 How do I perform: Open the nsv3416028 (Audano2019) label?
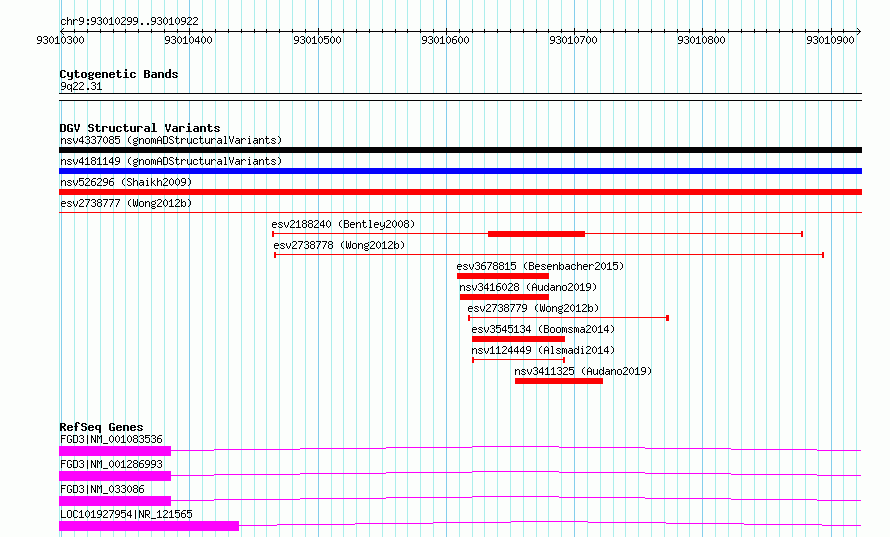coord(528,287)
